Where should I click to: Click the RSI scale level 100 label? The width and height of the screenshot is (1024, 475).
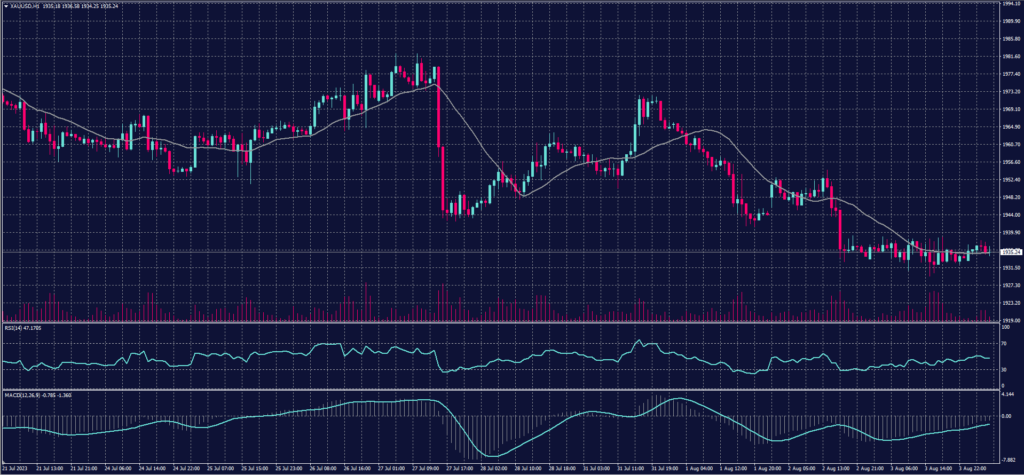click(x=1004, y=327)
